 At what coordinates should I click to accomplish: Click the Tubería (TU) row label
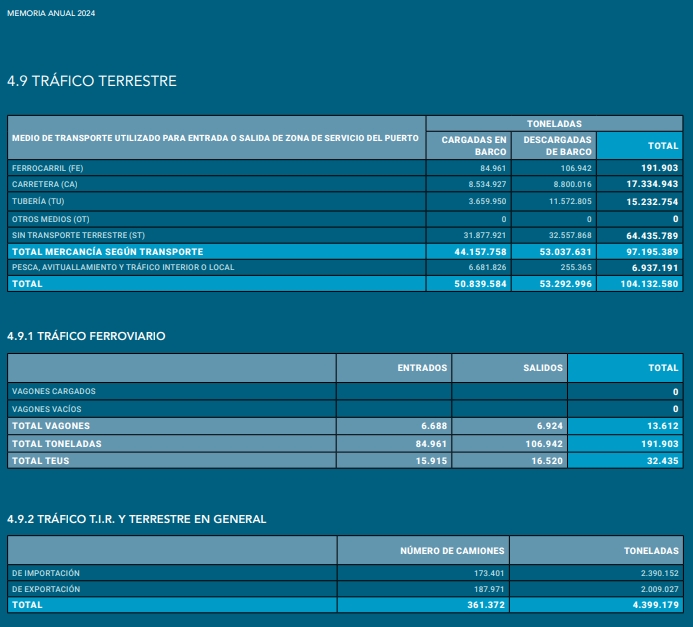(41, 202)
